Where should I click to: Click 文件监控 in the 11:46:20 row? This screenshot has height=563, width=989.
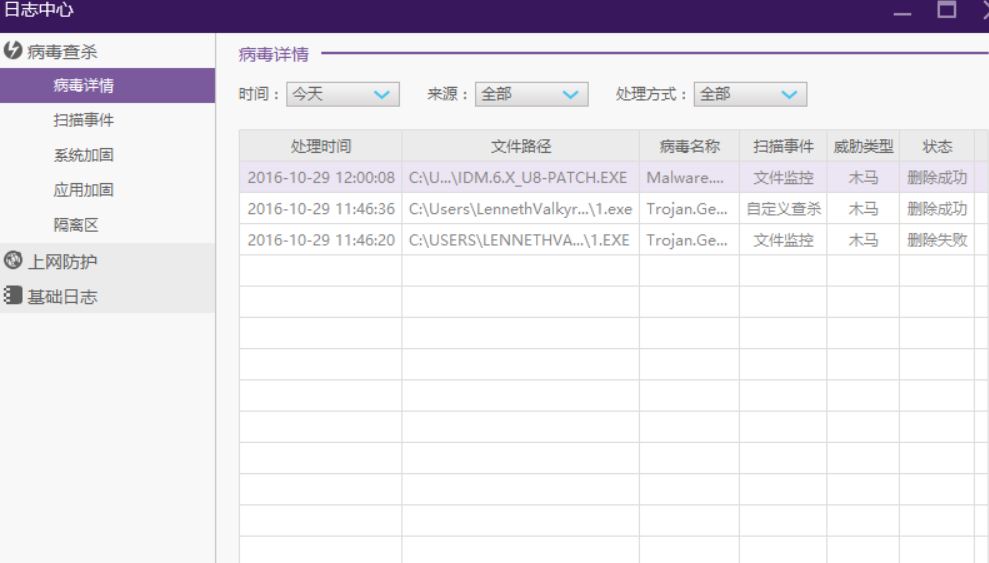pos(783,240)
